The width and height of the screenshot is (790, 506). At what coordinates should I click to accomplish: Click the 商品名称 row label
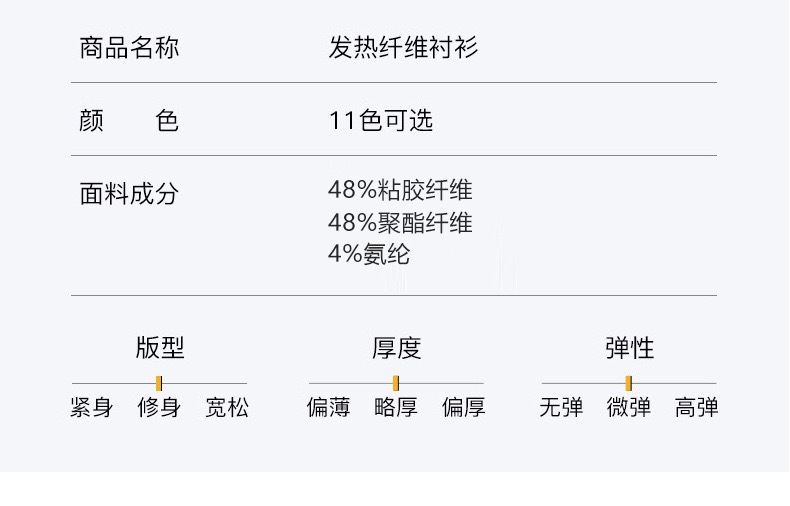129,48
